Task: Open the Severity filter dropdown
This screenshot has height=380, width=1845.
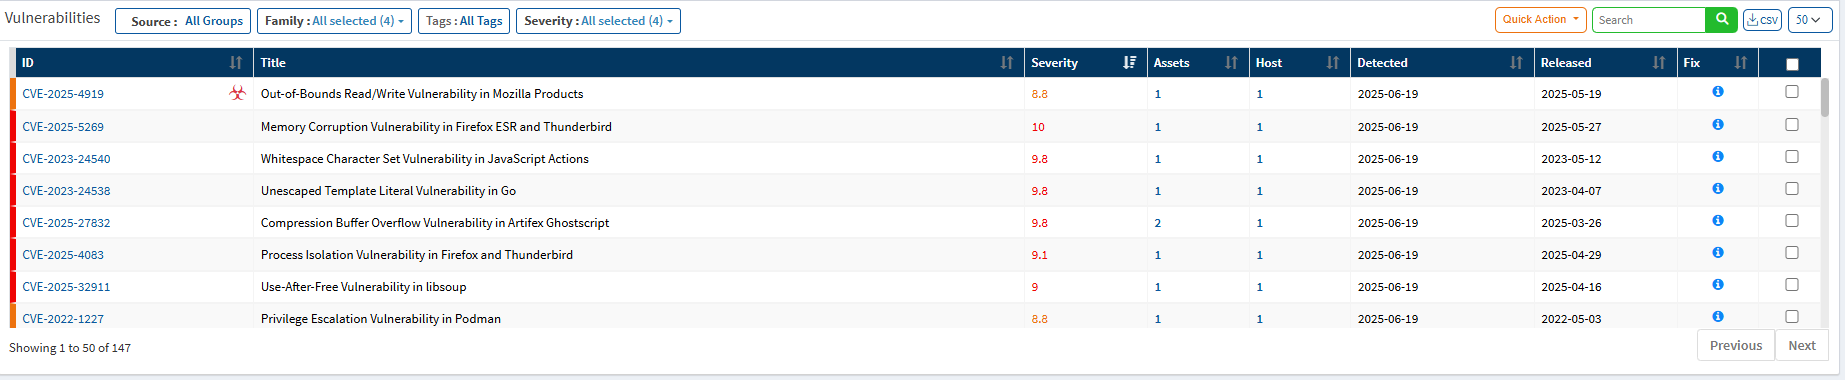Action: point(598,20)
